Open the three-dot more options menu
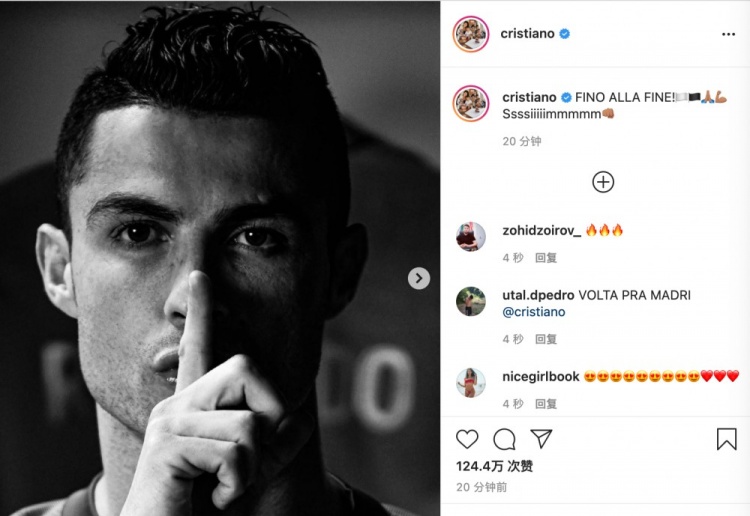Screen dimensions: 750x516 coord(728,34)
